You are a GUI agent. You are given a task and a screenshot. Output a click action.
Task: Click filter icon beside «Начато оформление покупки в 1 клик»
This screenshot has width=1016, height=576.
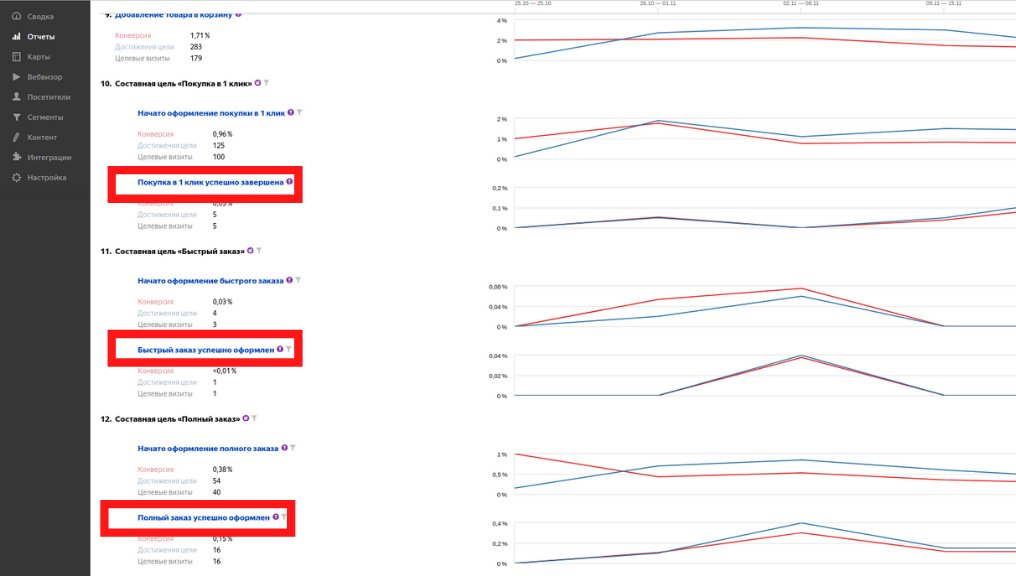click(299, 113)
